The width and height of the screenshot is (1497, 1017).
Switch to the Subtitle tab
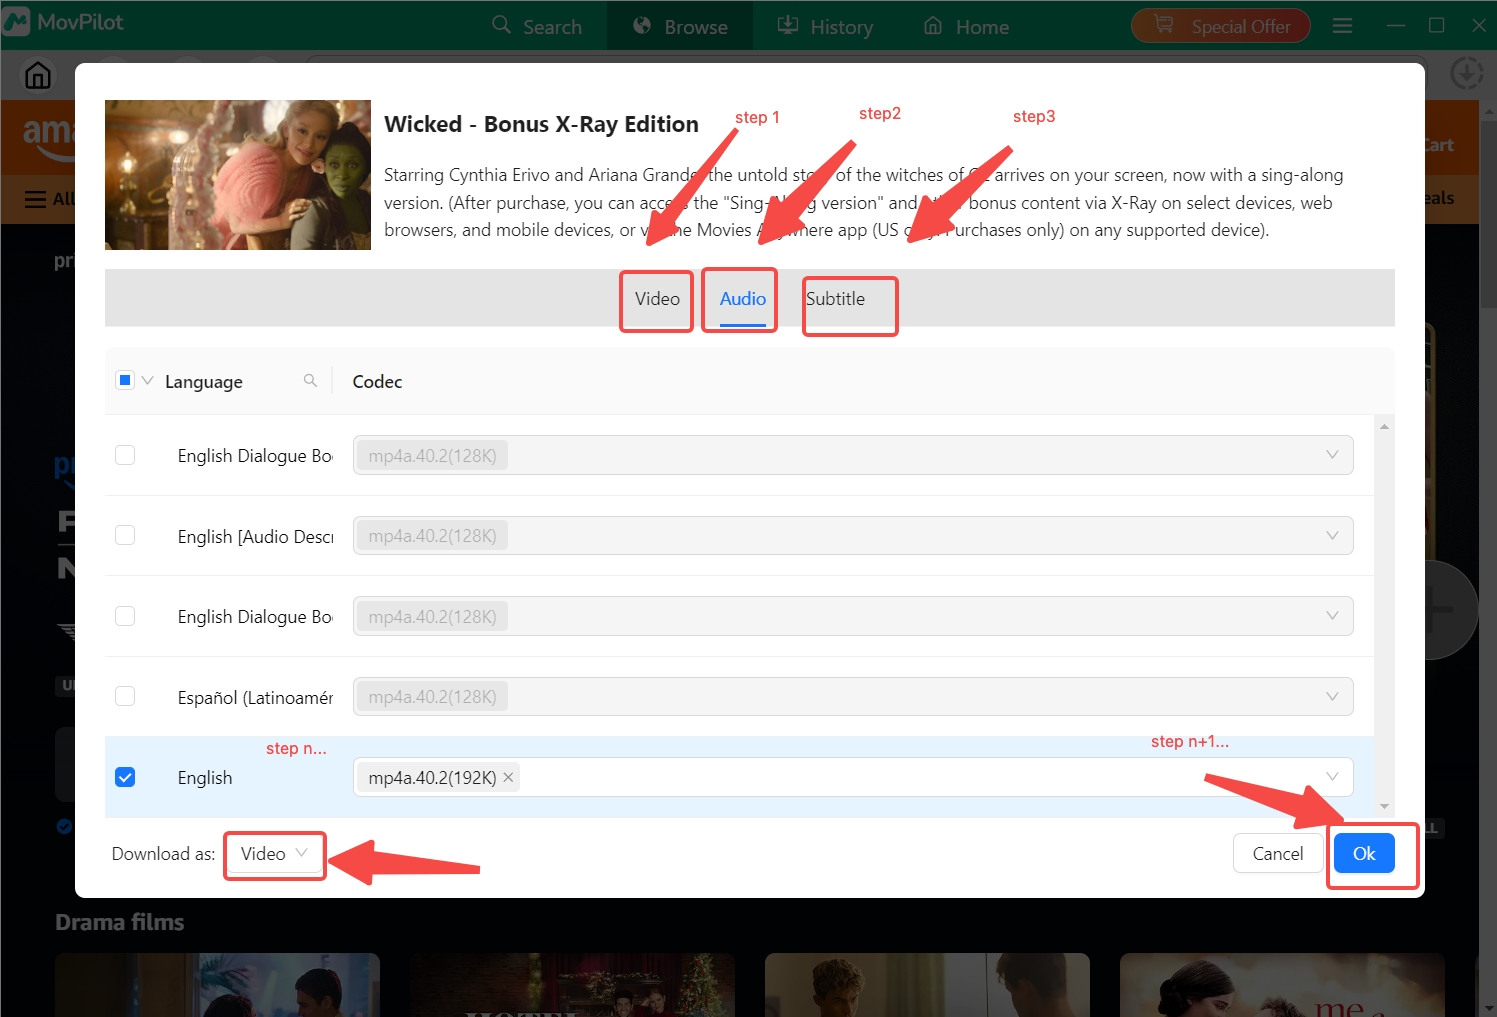coord(836,299)
